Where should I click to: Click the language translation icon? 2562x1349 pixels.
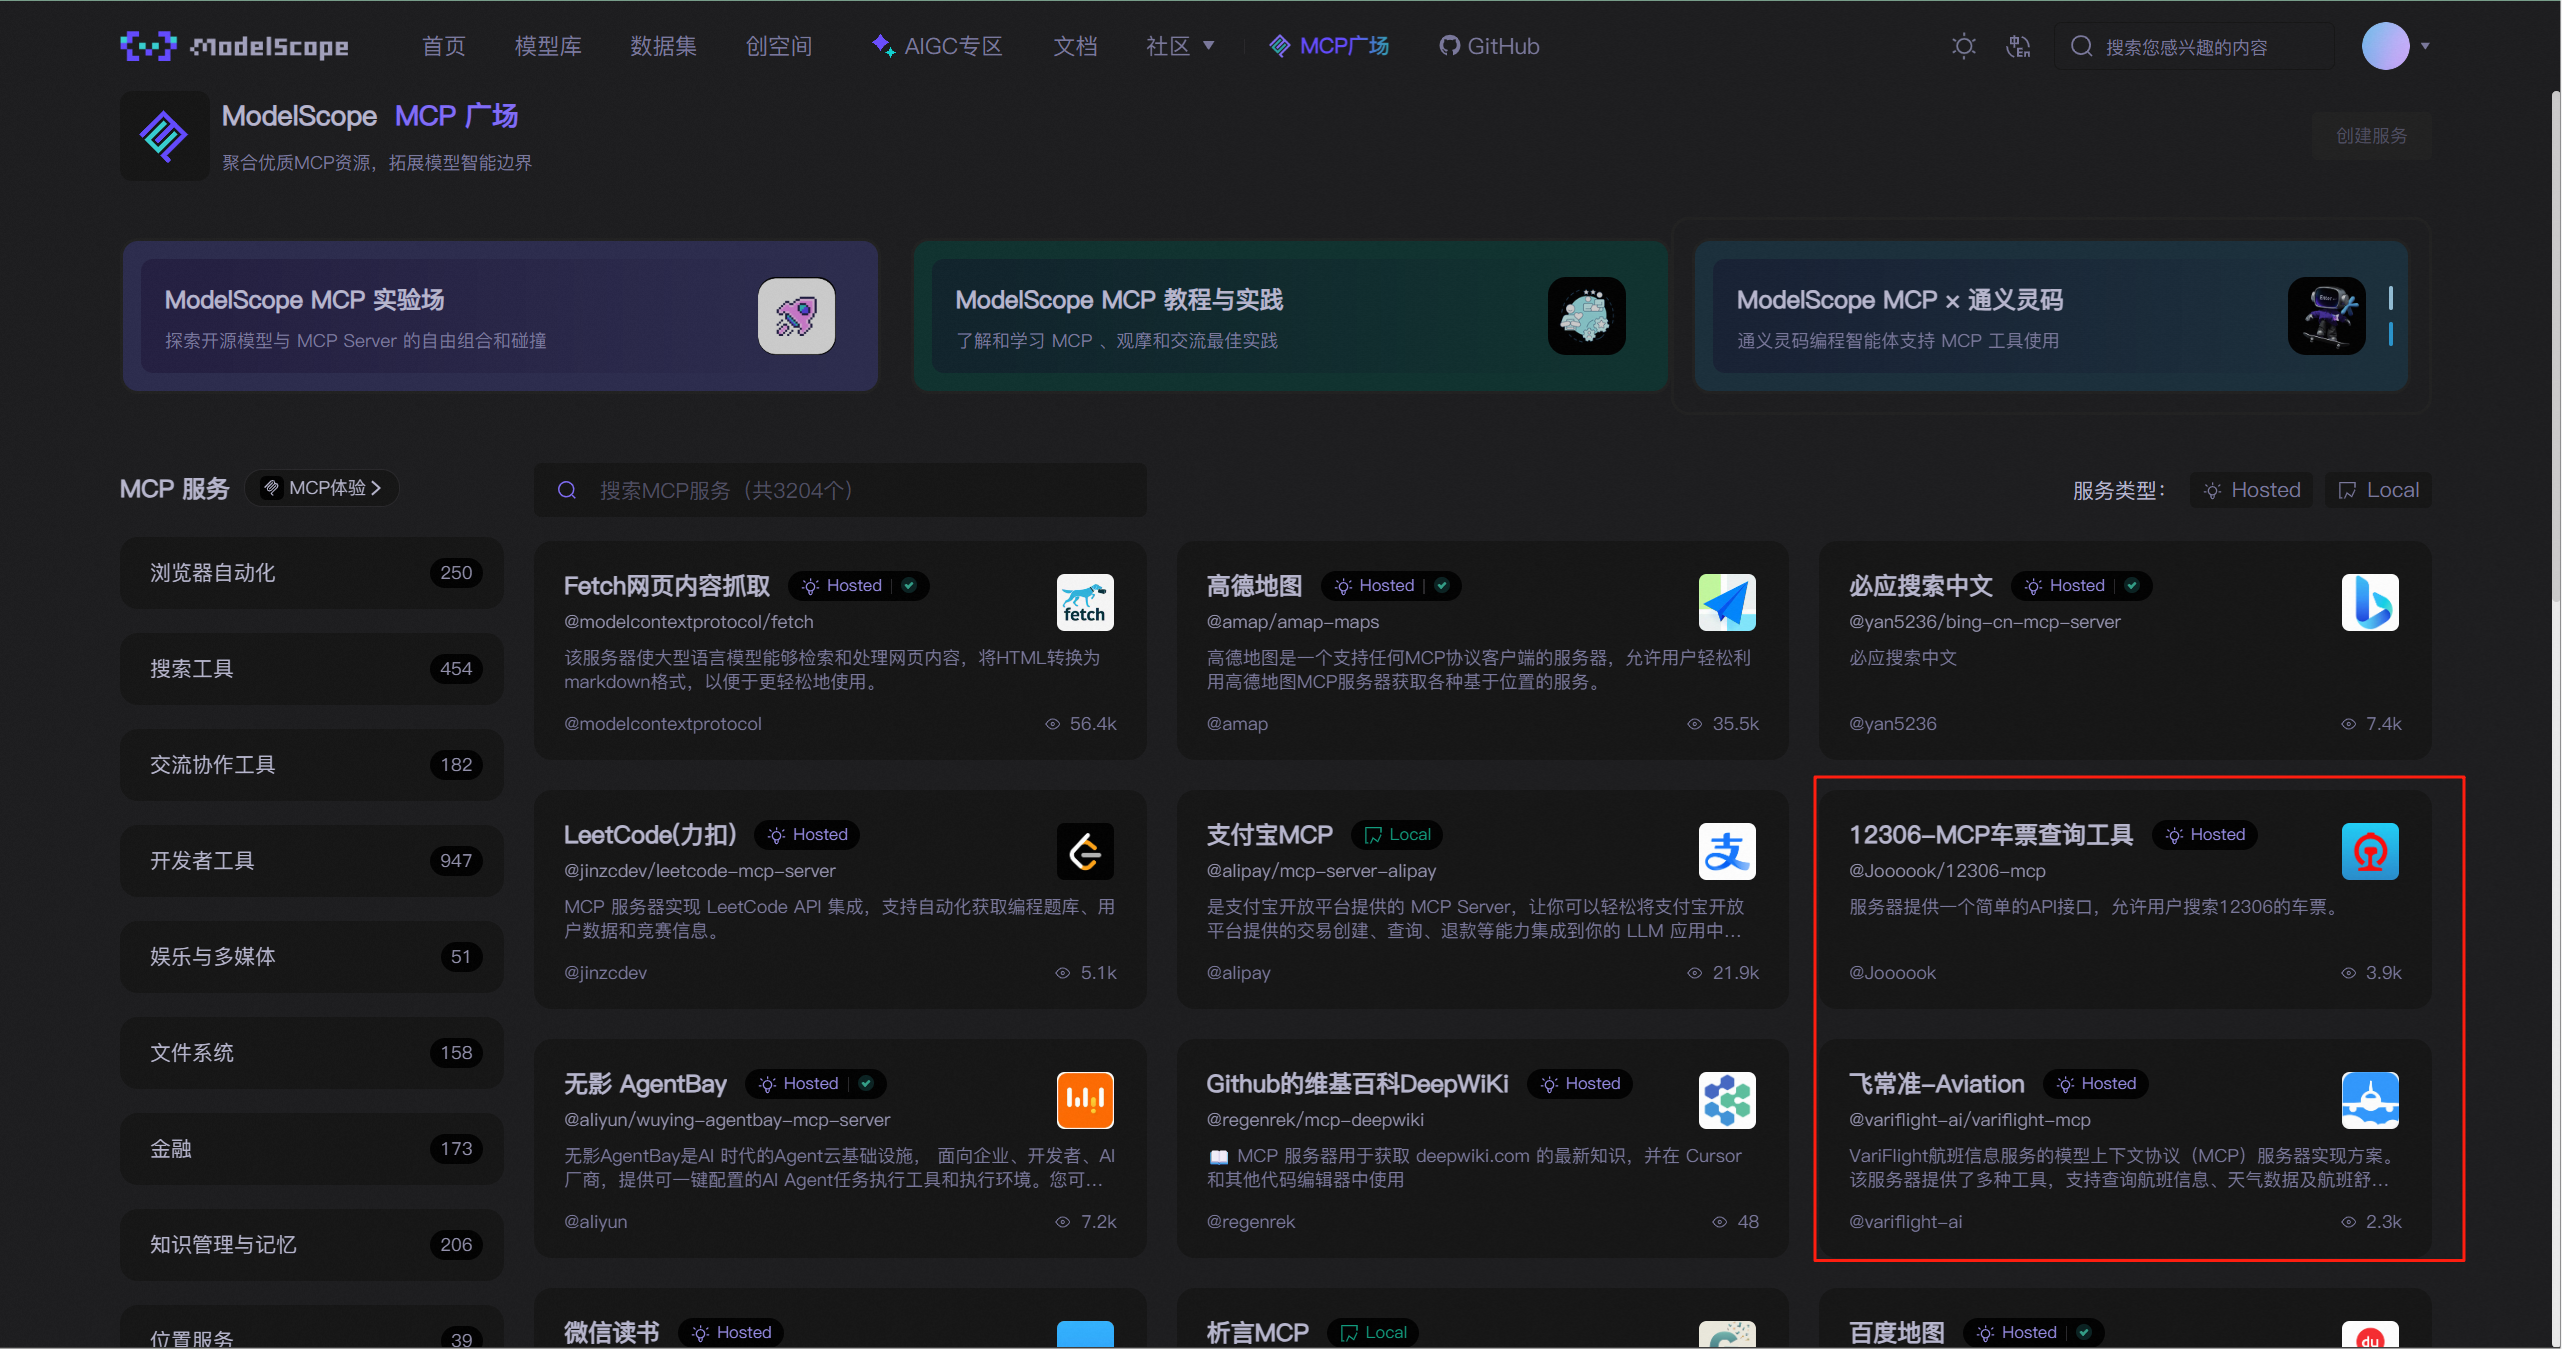pos(2018,47)
